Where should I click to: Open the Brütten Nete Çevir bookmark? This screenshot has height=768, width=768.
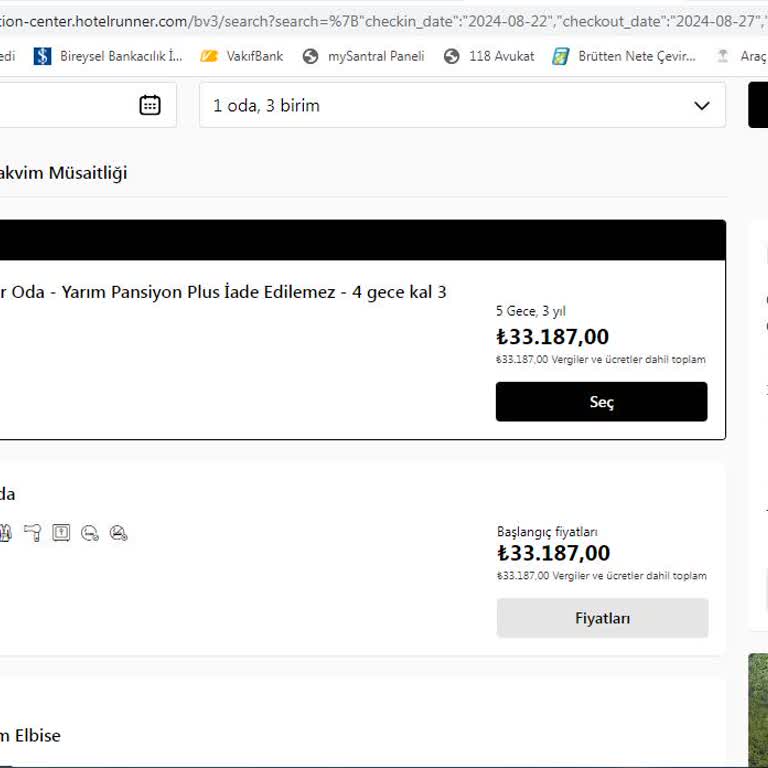pos(624,56)
